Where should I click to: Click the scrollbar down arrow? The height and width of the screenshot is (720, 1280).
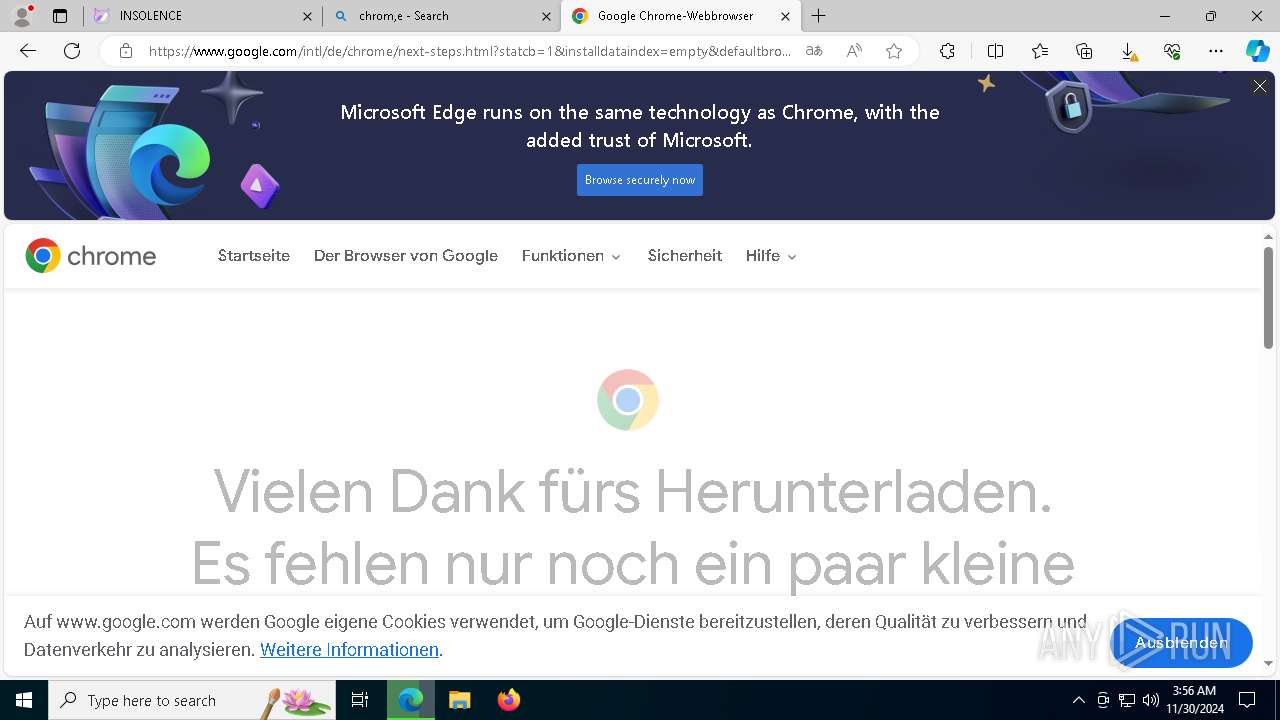point(1268,663)
